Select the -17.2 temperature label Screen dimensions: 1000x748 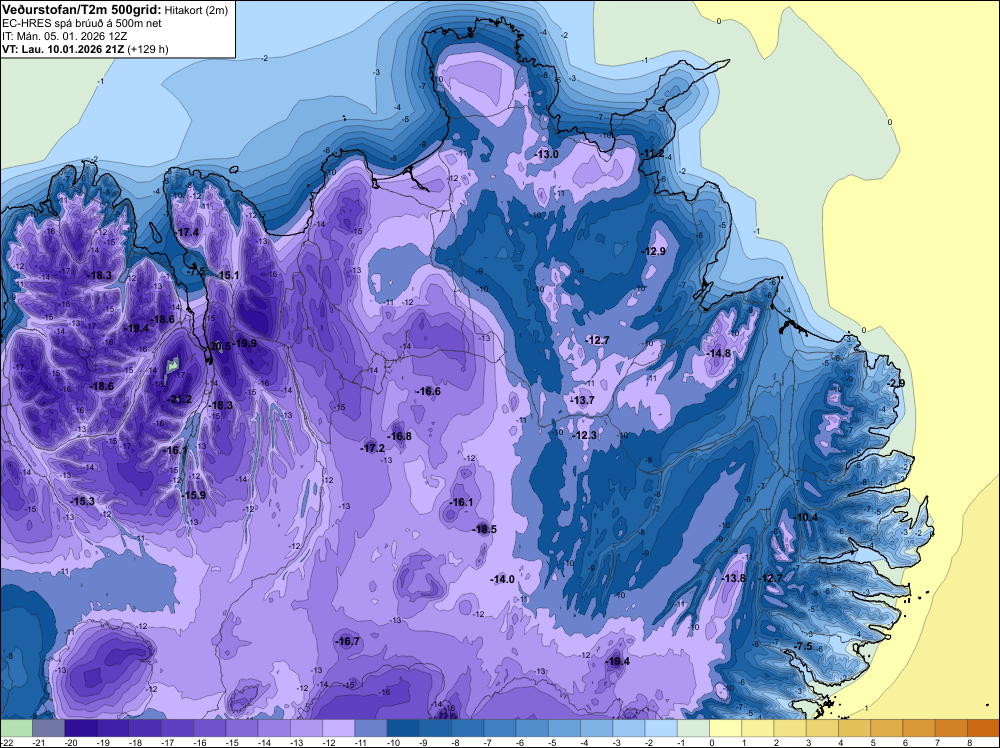point(373,448)
